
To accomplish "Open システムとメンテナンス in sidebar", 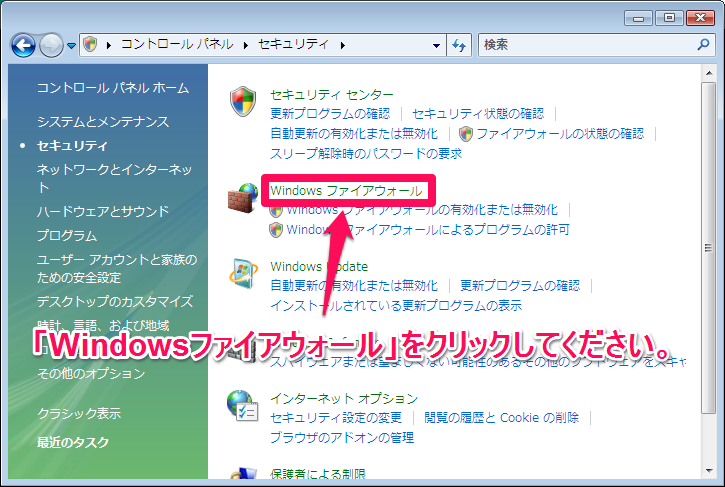I will coord(103,122).
